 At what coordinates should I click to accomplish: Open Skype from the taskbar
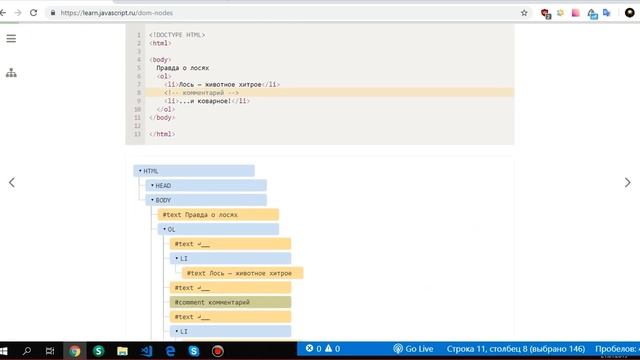tap(194, 351)
